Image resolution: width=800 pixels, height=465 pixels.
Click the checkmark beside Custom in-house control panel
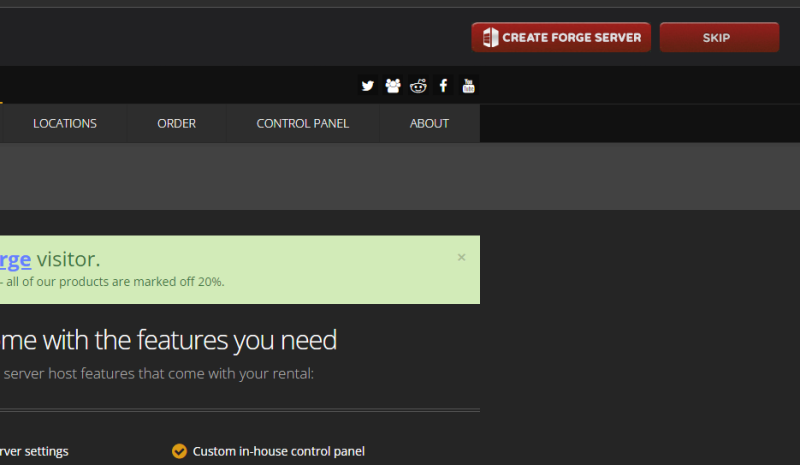[179, 451]
